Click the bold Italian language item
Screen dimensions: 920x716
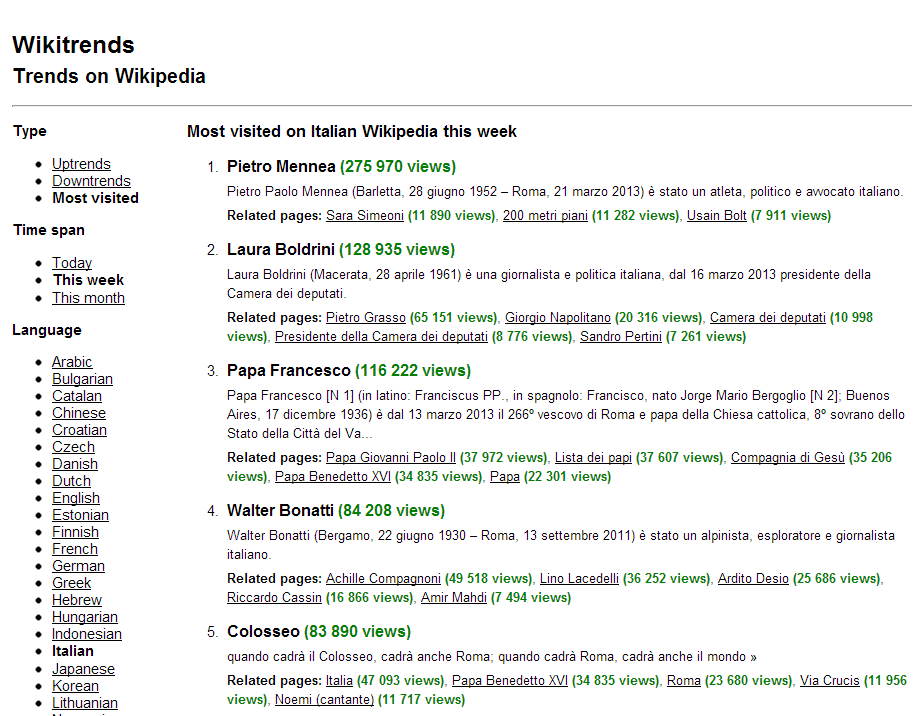(73, 651)
